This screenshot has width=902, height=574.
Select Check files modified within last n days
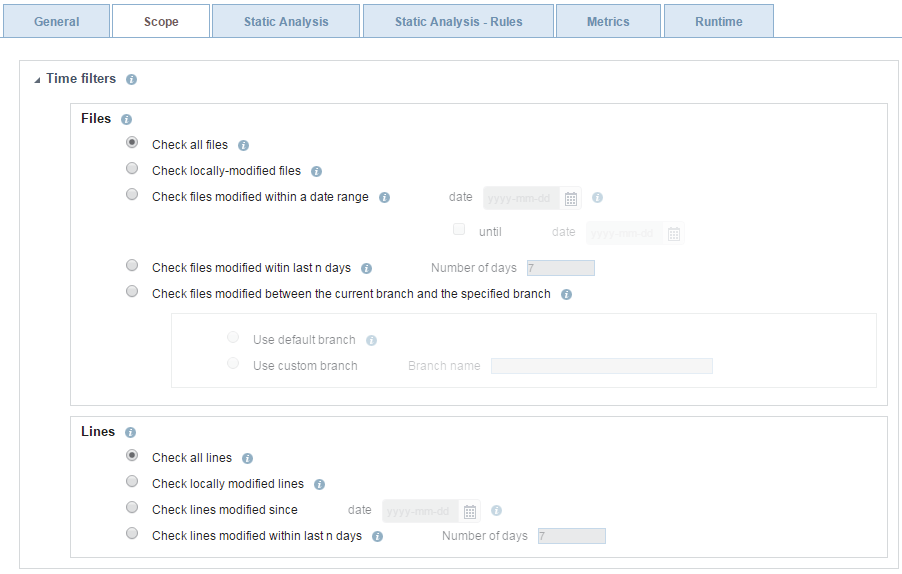pos(132,265)
